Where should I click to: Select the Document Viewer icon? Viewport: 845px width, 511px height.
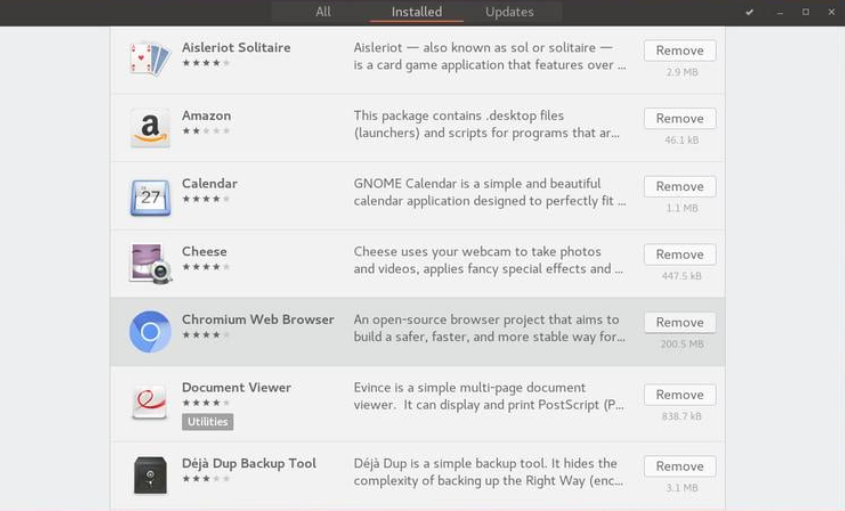pos(150,402)
